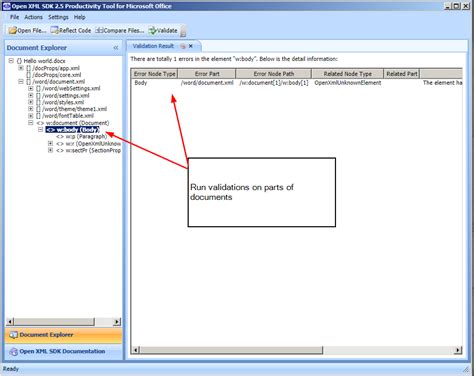
Task: Open the Settings menu
Action: (x=58, y=17)
